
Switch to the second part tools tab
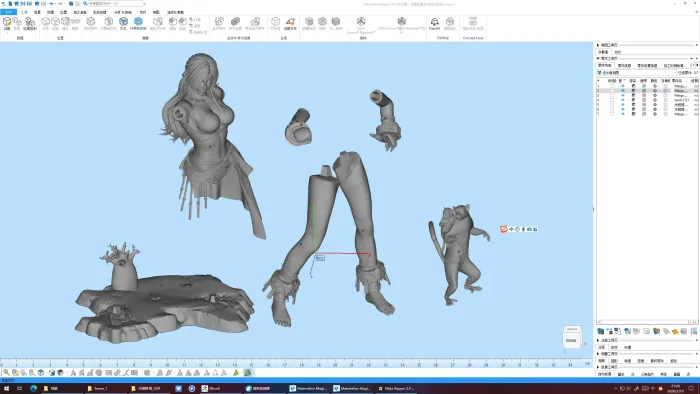click(624, 66)
